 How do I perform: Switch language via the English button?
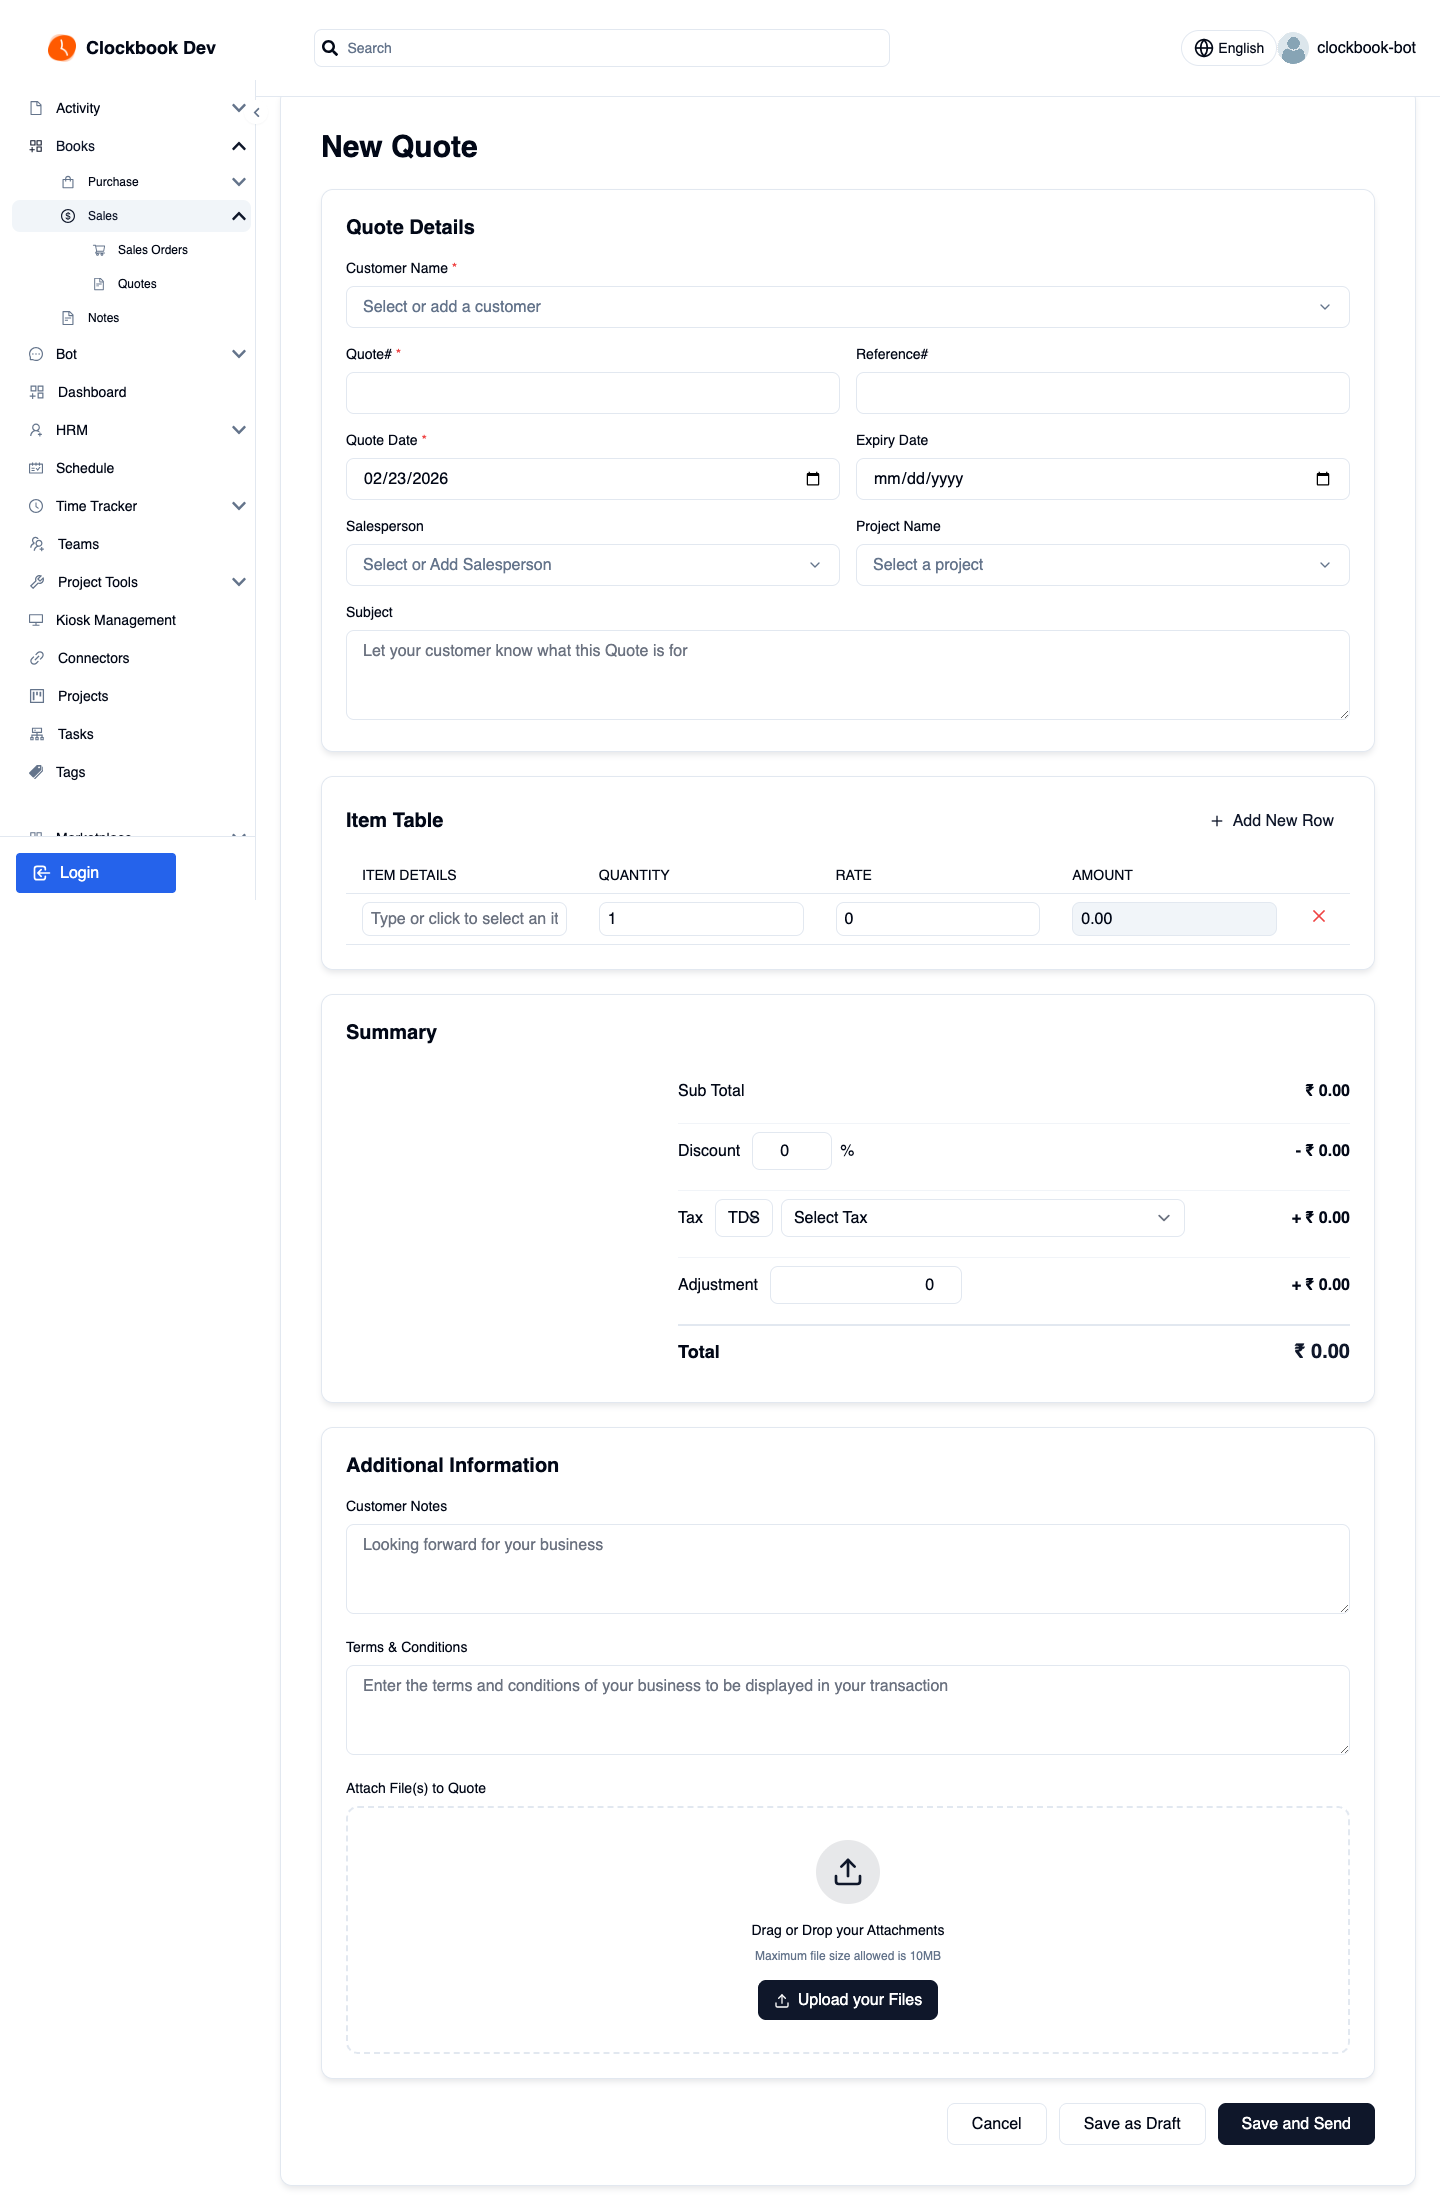point(1229,48)
